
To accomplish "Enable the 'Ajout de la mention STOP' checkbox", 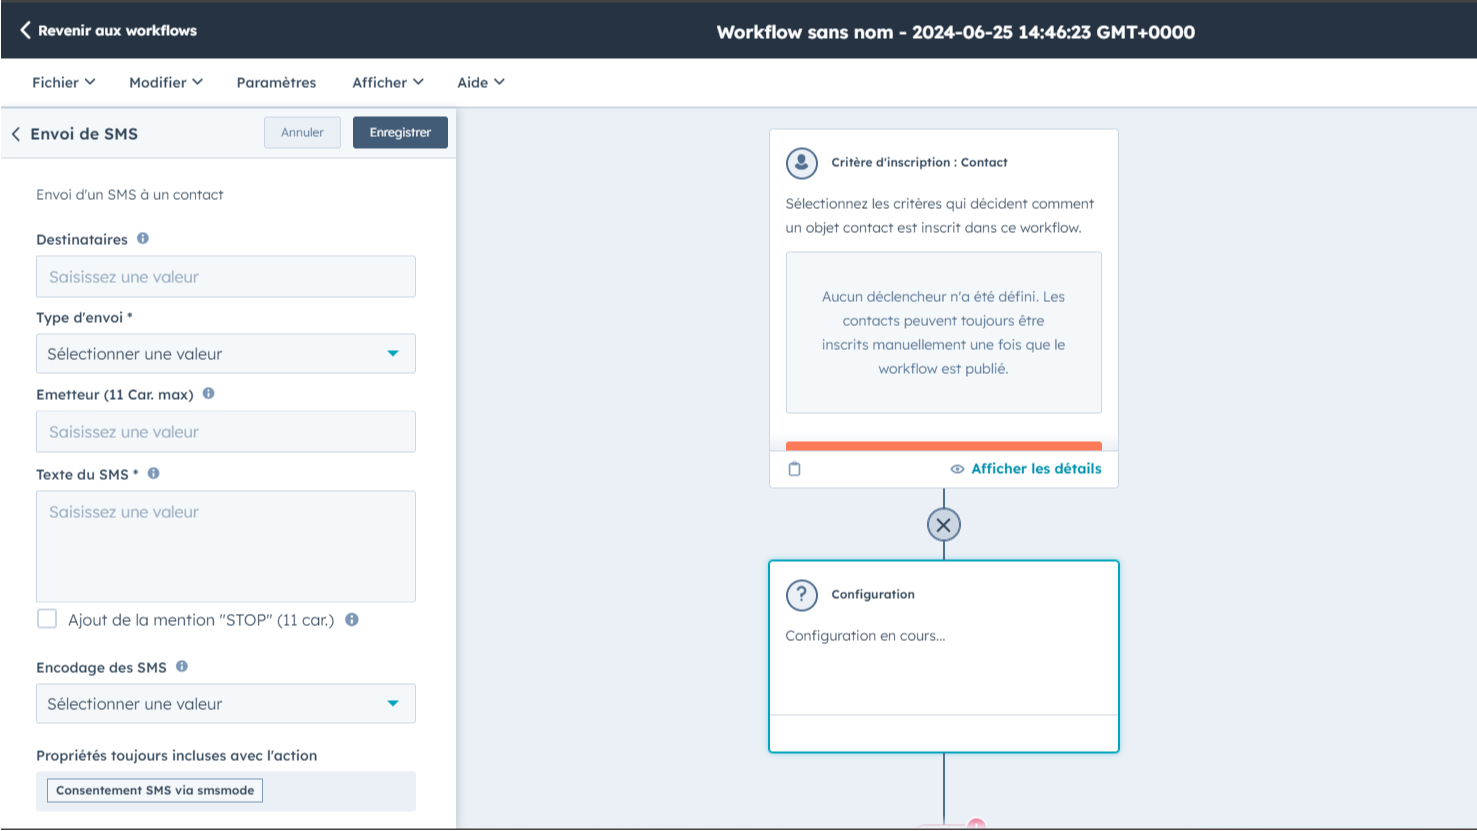I will click(47, 618).
